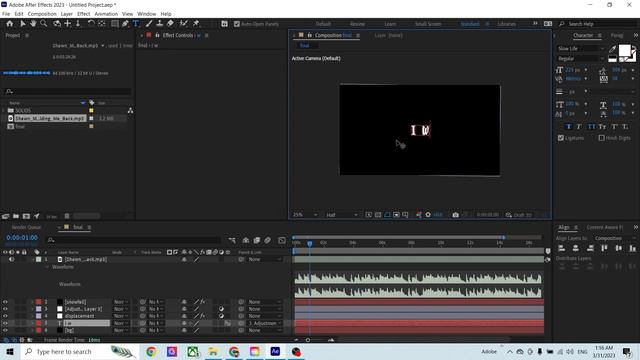Screen dimensions: 640x360
Task: Select the Zoom magnifier tool
Action: [x=43, y=24]
